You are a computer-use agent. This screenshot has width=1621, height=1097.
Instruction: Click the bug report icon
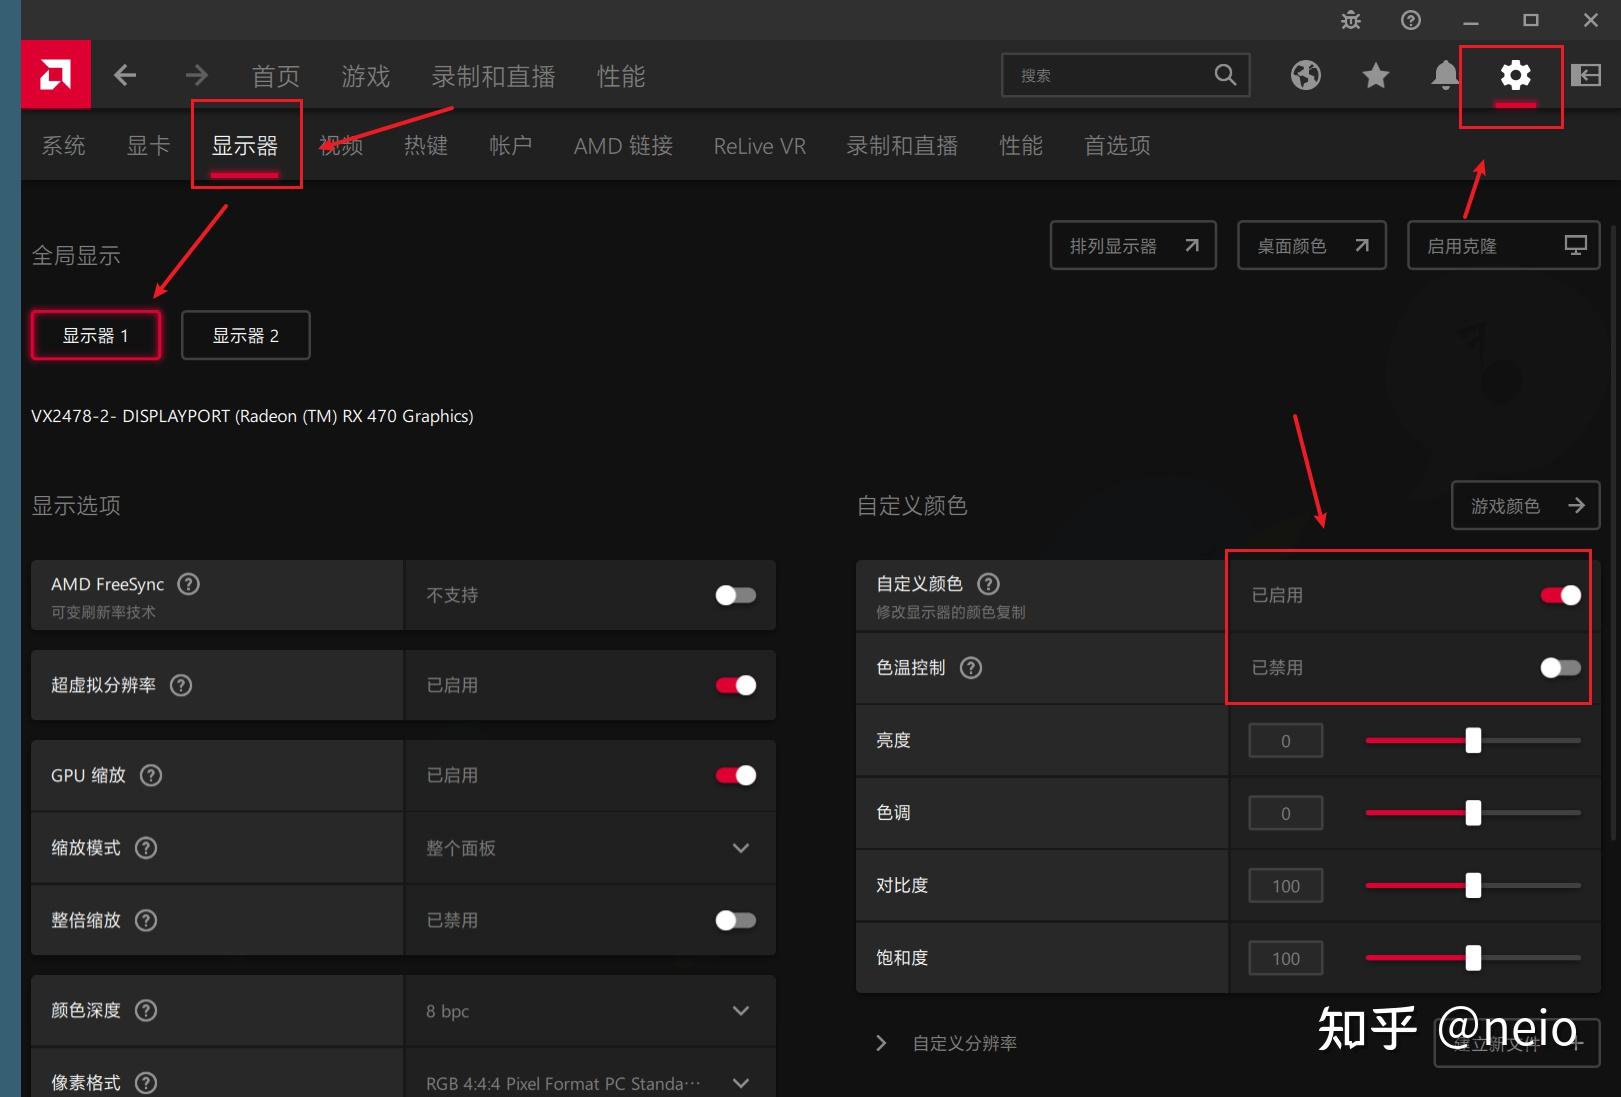point(1351,20)
